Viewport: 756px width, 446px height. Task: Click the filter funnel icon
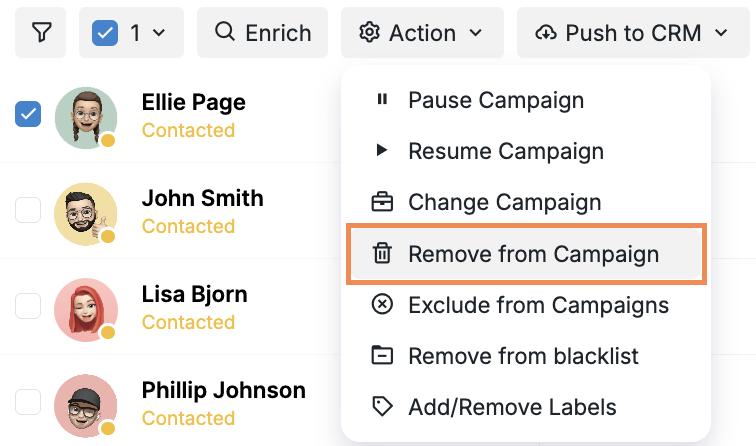41,33
